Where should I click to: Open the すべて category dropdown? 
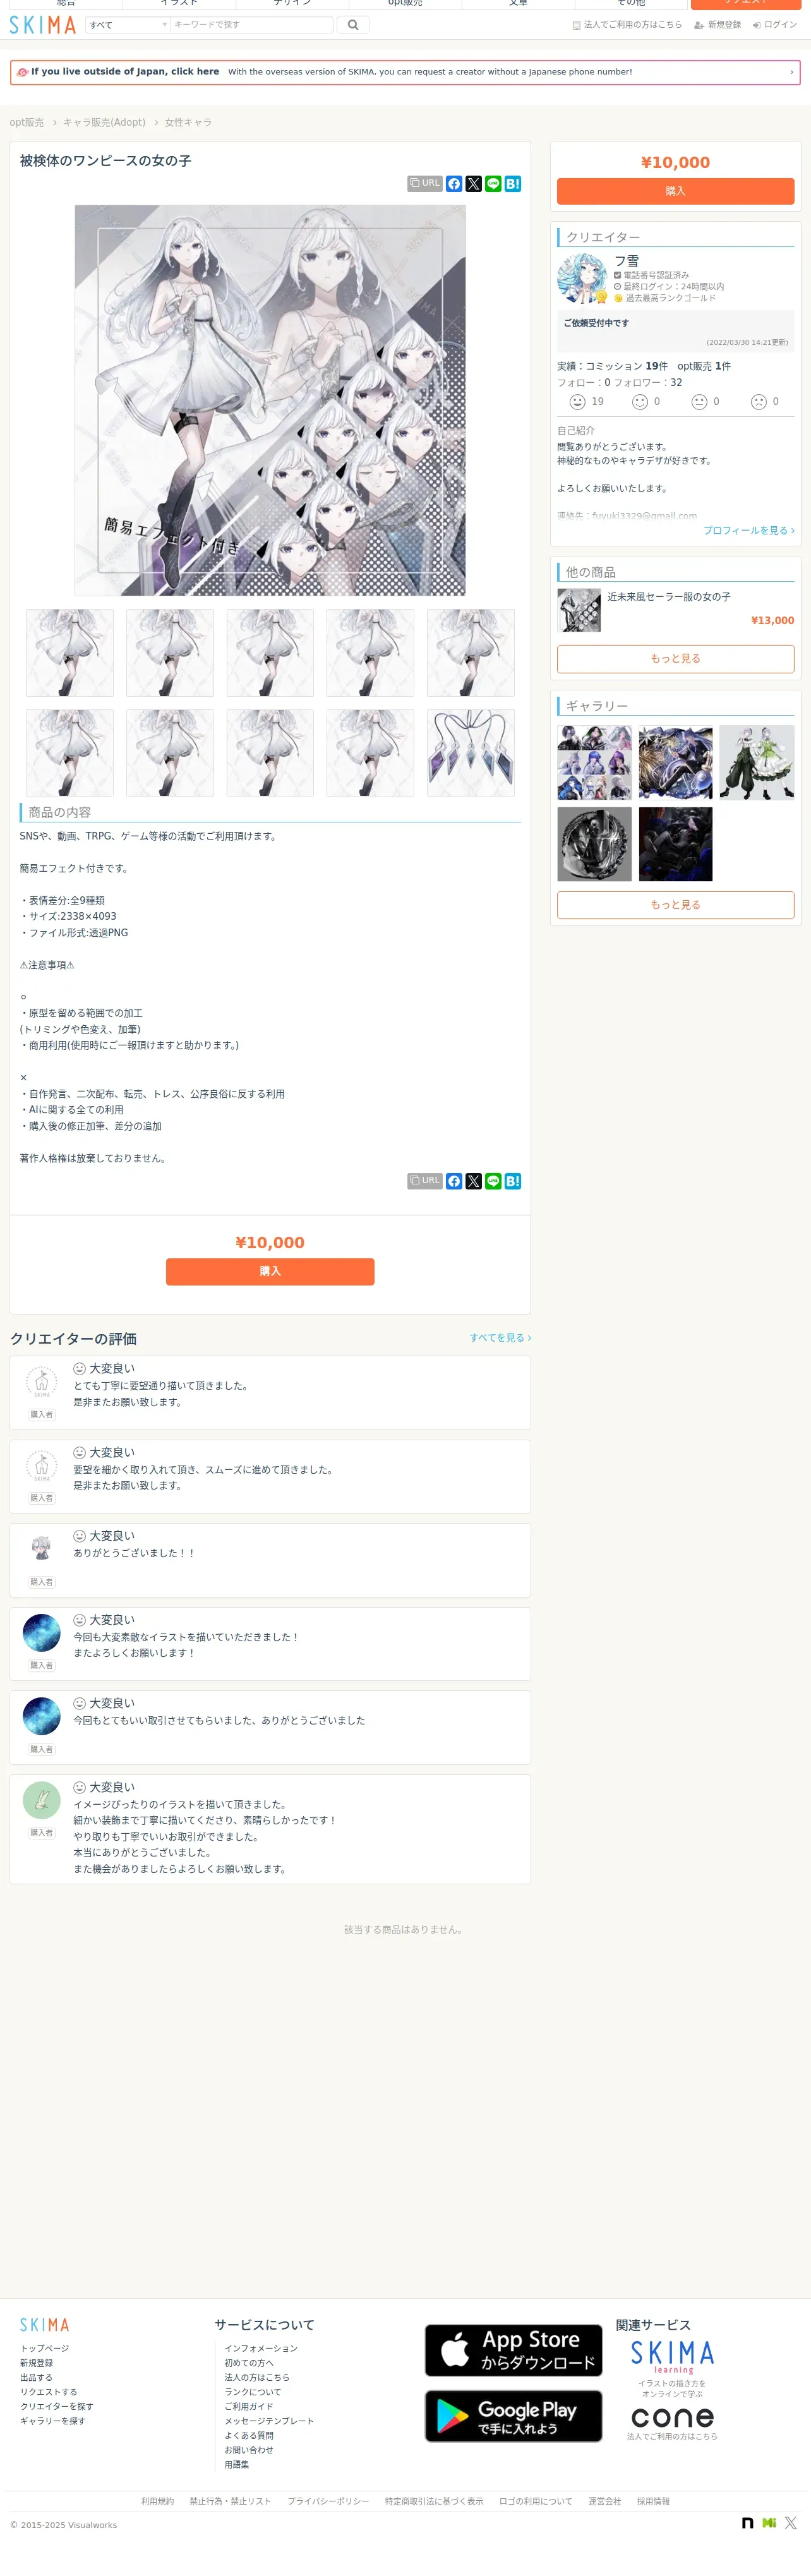127,25
